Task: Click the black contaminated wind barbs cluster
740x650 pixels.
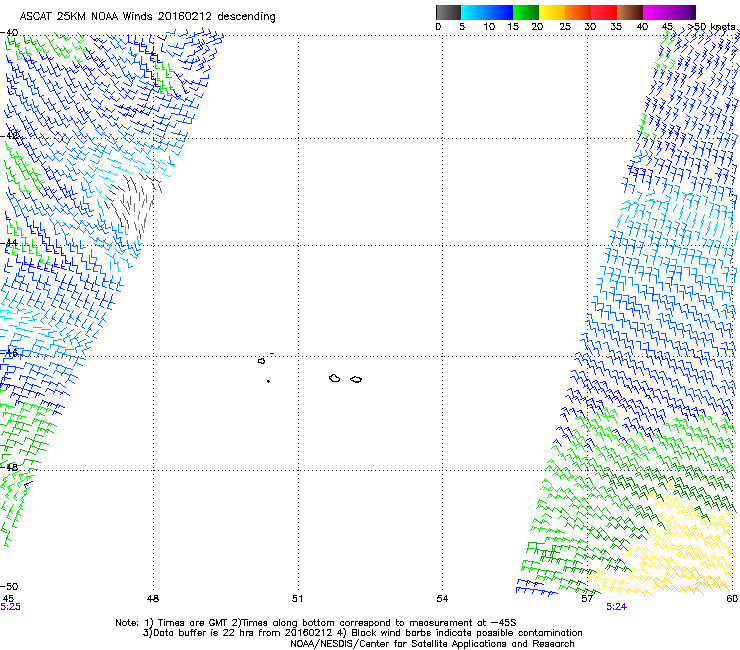Action: pyautogui.click(x=133, y=204)
